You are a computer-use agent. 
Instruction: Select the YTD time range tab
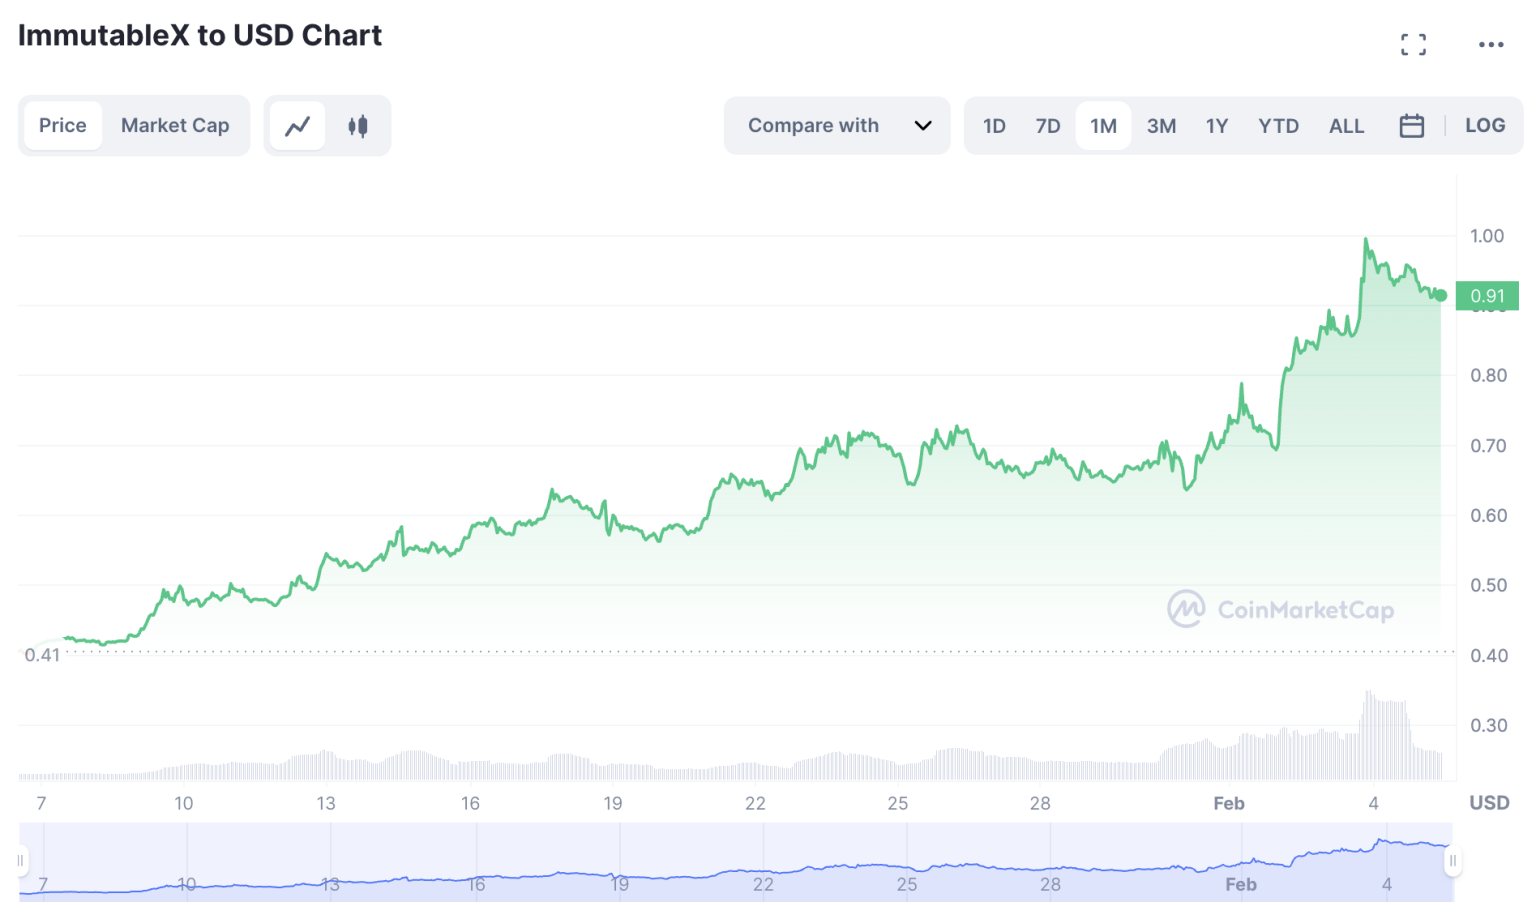(x=1278, y=125)
